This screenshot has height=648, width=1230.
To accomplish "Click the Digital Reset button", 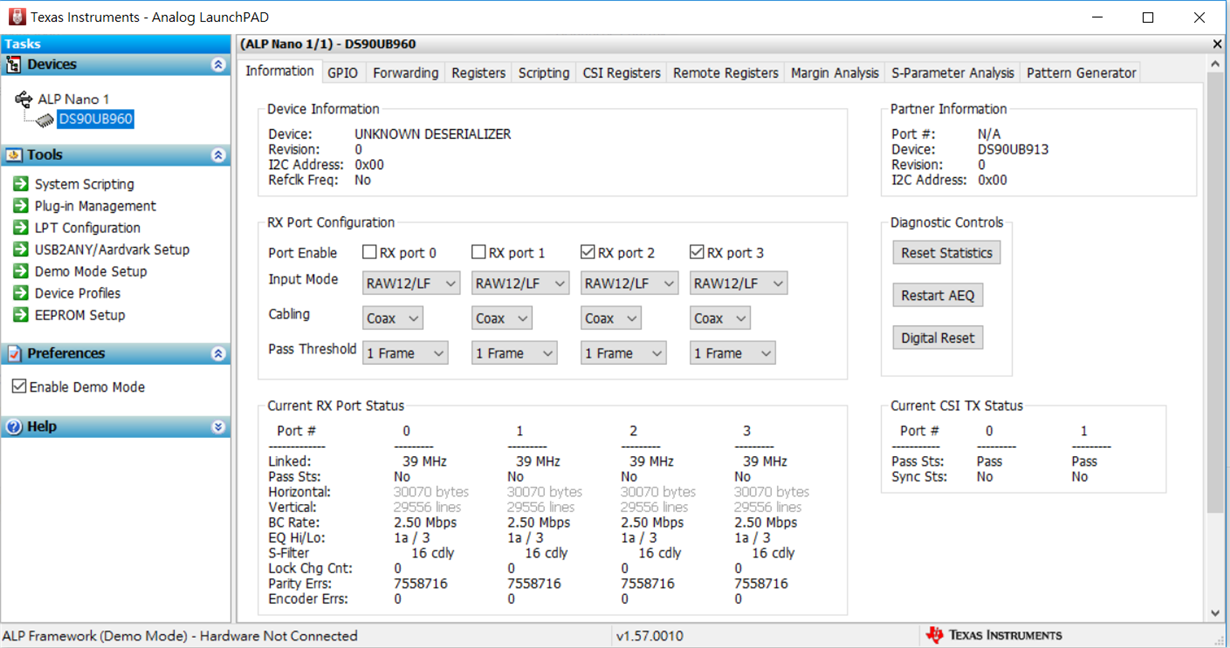I will pos(938,338).
